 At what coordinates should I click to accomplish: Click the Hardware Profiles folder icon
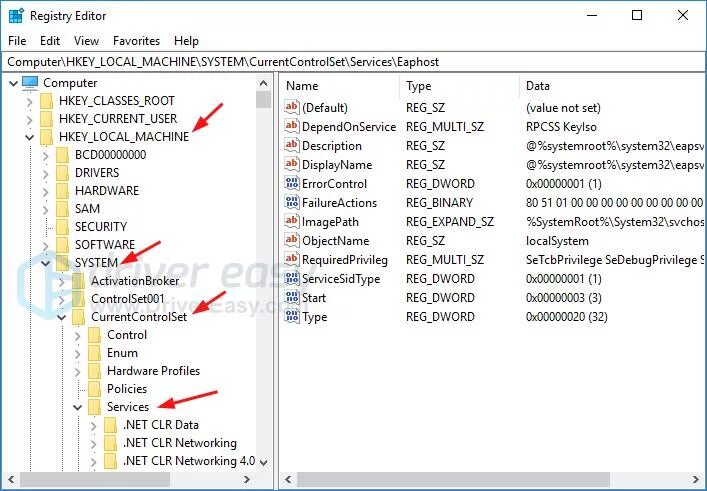tap(94, 371)
